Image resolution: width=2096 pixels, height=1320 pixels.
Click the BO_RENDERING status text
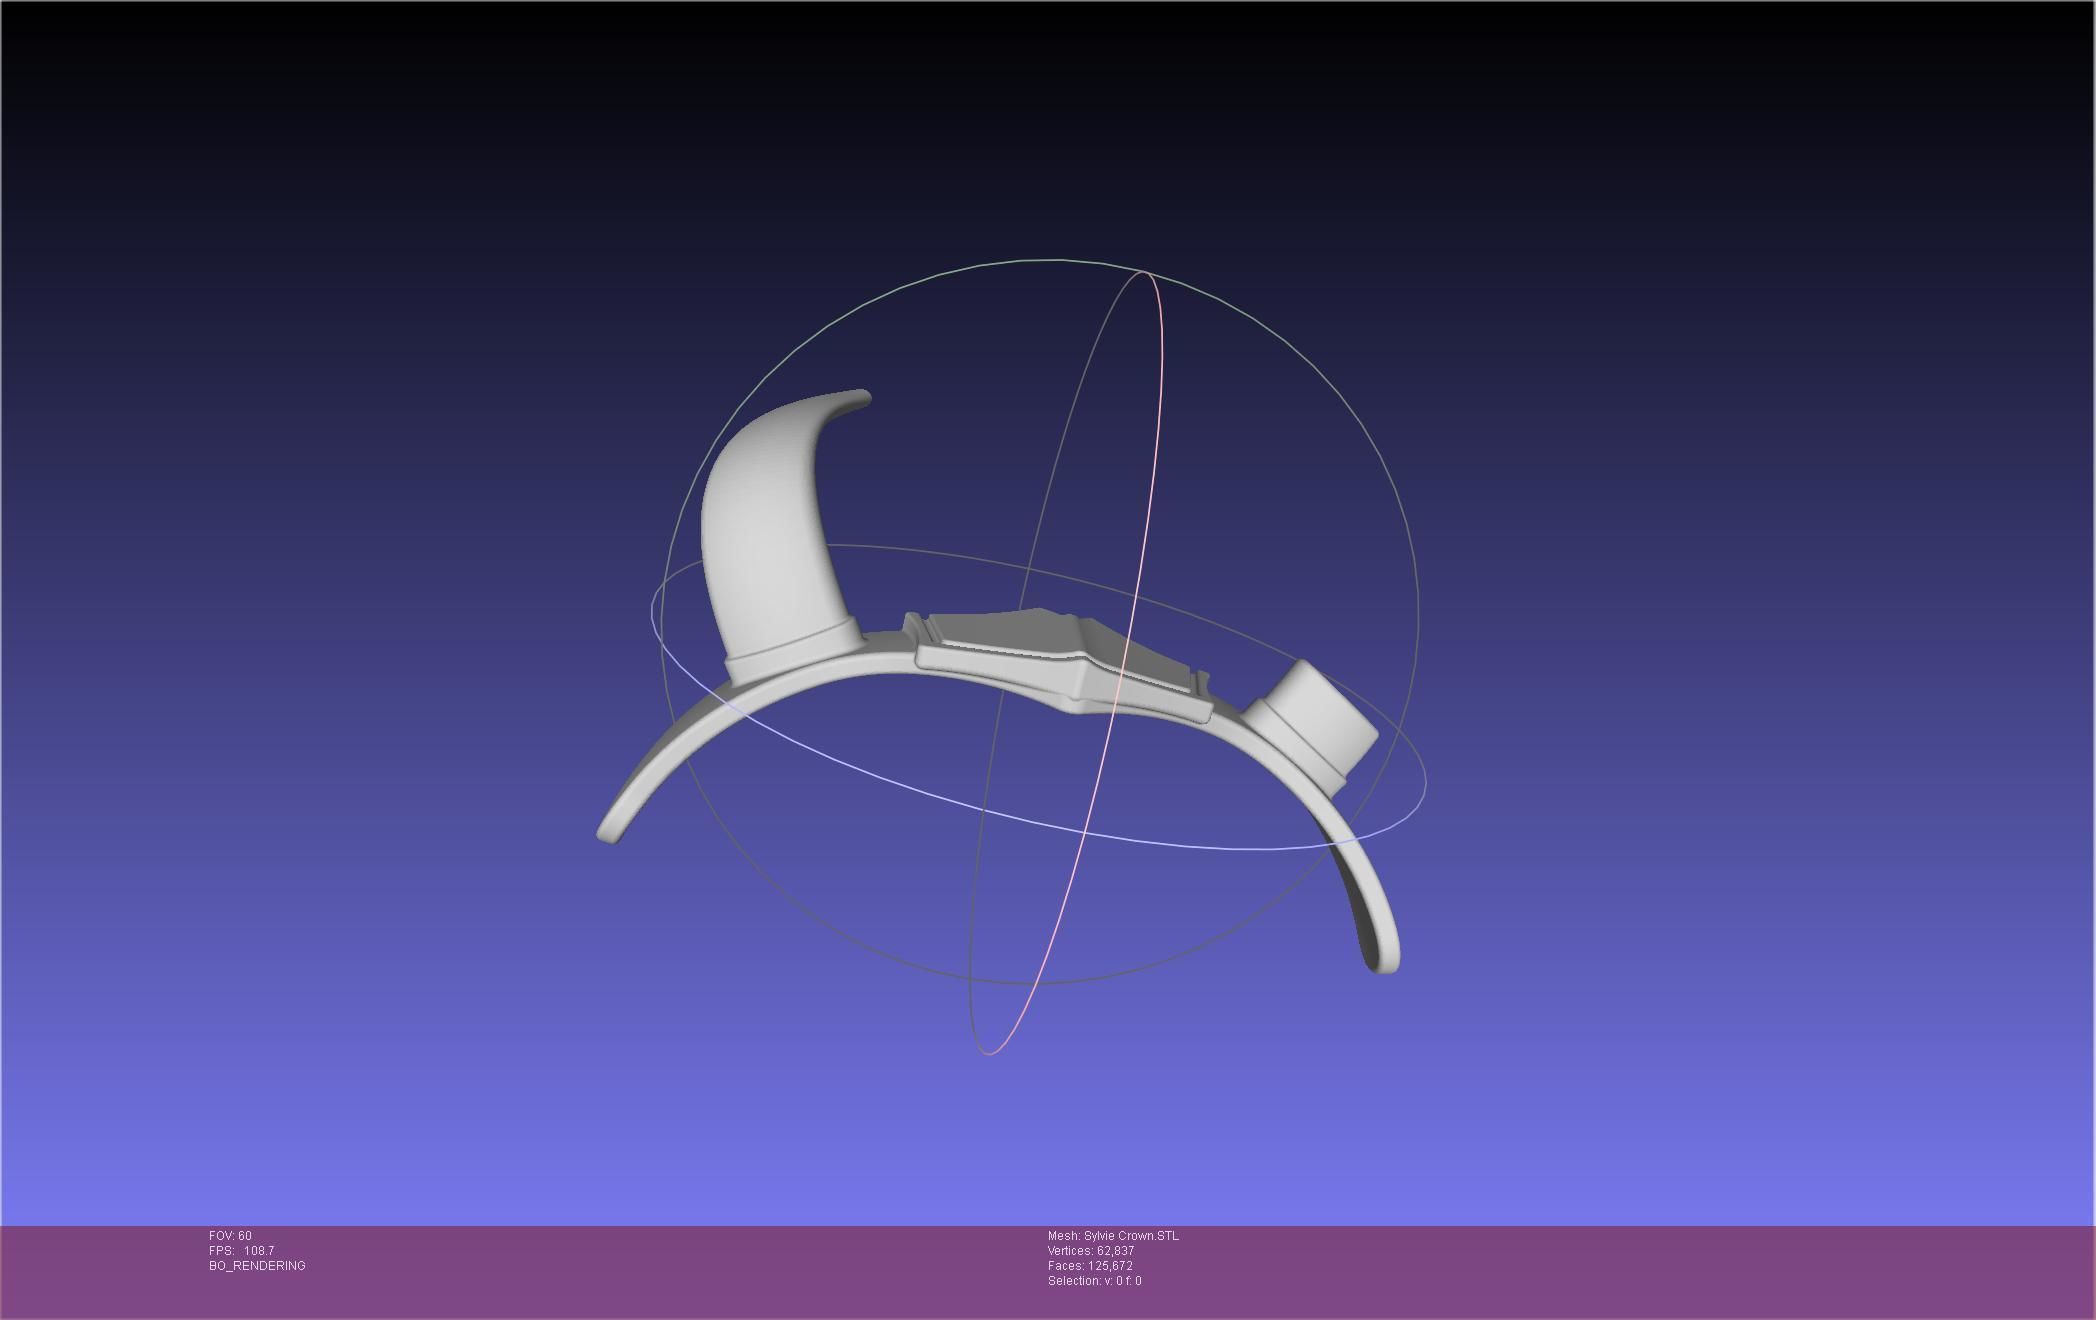pyautogui.click(x=257, y=1266)
